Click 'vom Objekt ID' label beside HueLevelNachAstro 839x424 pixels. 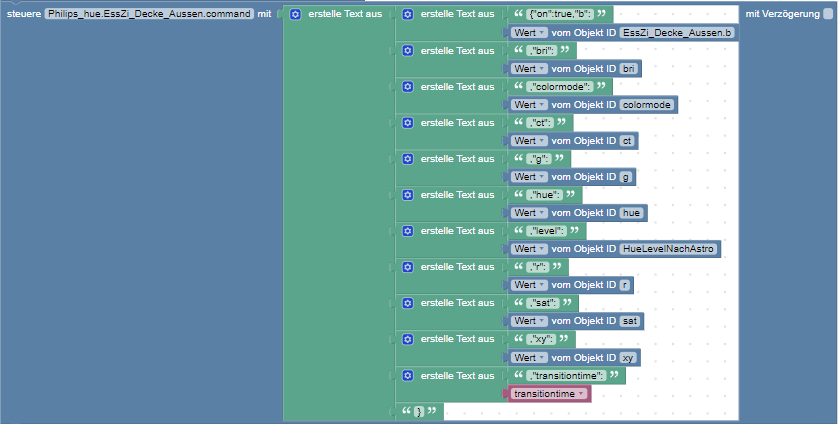[583, 249]
